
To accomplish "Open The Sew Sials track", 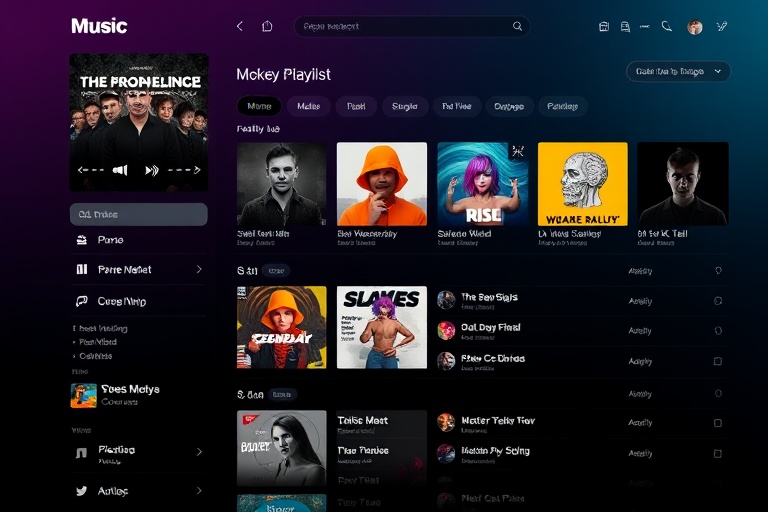I will coord(489,298).
